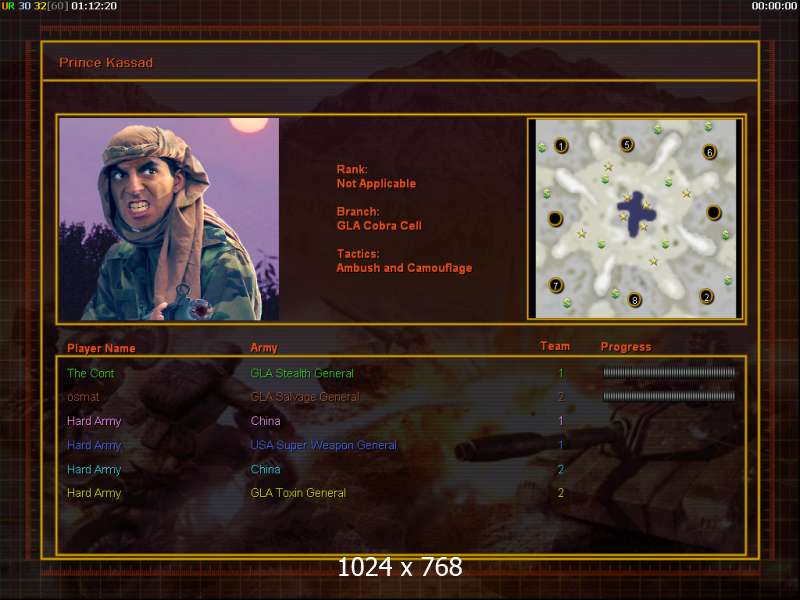Select player 'The Cont' in the list
800x600 pixels.
coord(91,373)
